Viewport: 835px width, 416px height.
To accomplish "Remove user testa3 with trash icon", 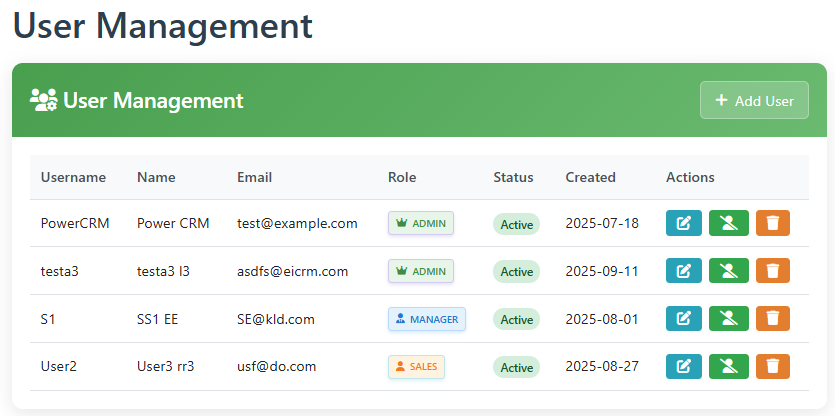I will 773,271.
